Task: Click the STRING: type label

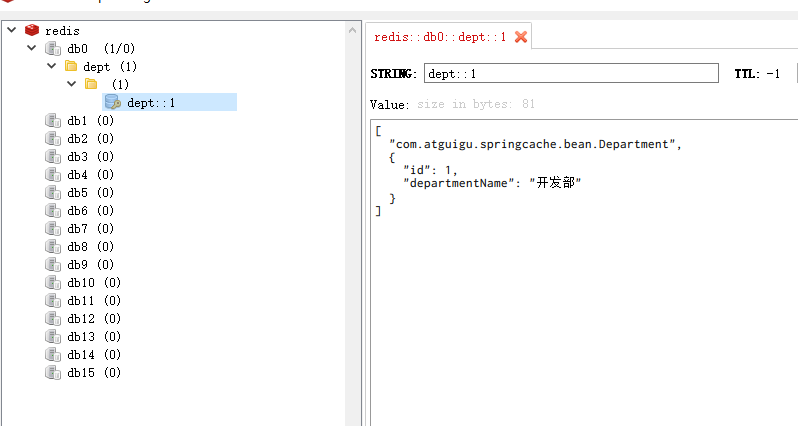Action: (393, 74)
